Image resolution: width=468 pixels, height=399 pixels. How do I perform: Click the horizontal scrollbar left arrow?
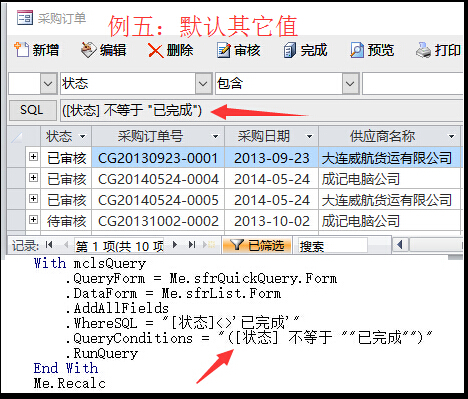(400, 245)
